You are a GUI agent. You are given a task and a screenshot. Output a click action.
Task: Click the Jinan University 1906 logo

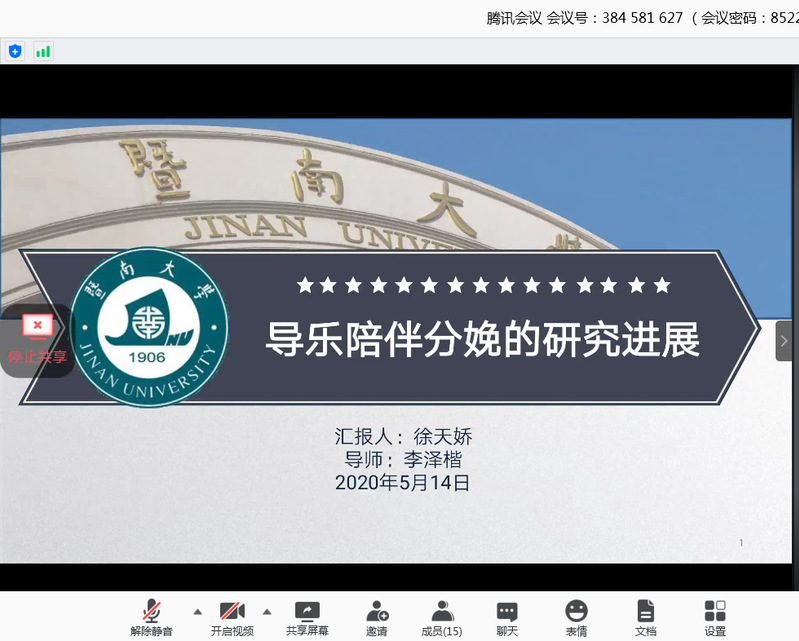coord(149,327)
